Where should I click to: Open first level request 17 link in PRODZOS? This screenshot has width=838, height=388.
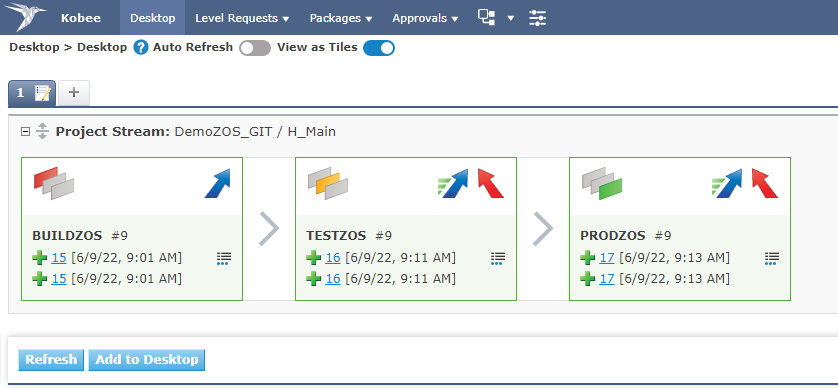607,258
